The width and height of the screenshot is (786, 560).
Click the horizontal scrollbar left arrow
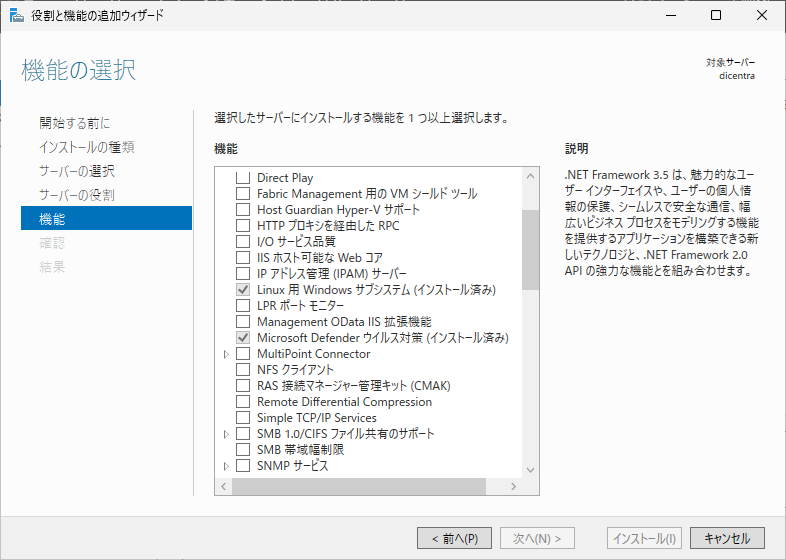[x=223, y=486]
